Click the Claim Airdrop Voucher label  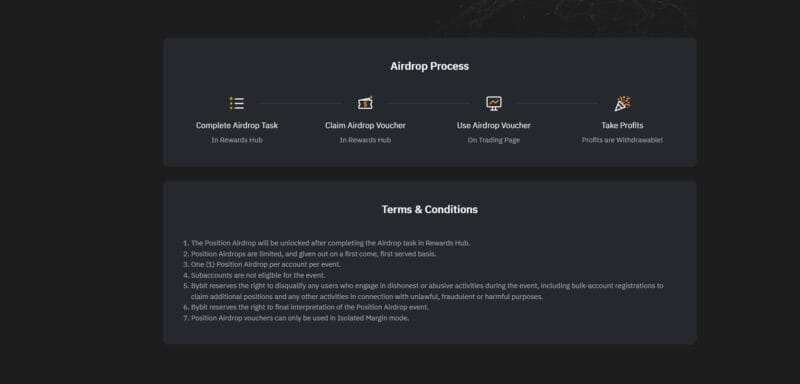tap(365, 125)
